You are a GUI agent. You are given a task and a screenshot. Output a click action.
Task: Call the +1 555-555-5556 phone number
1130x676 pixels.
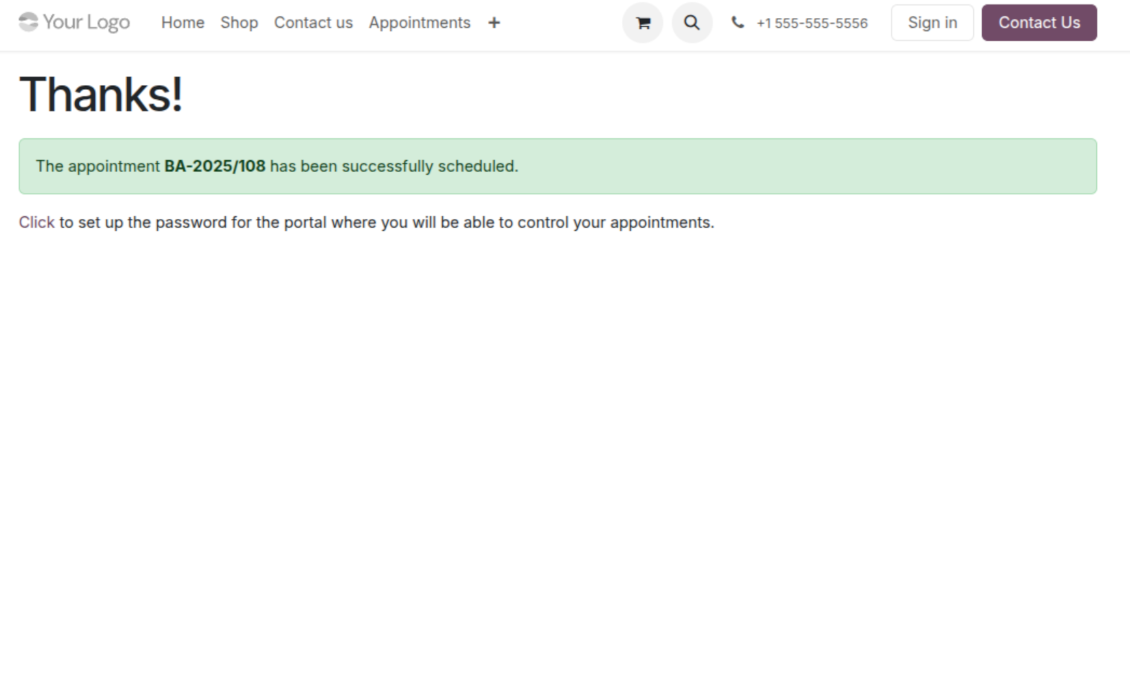(812, 23)
